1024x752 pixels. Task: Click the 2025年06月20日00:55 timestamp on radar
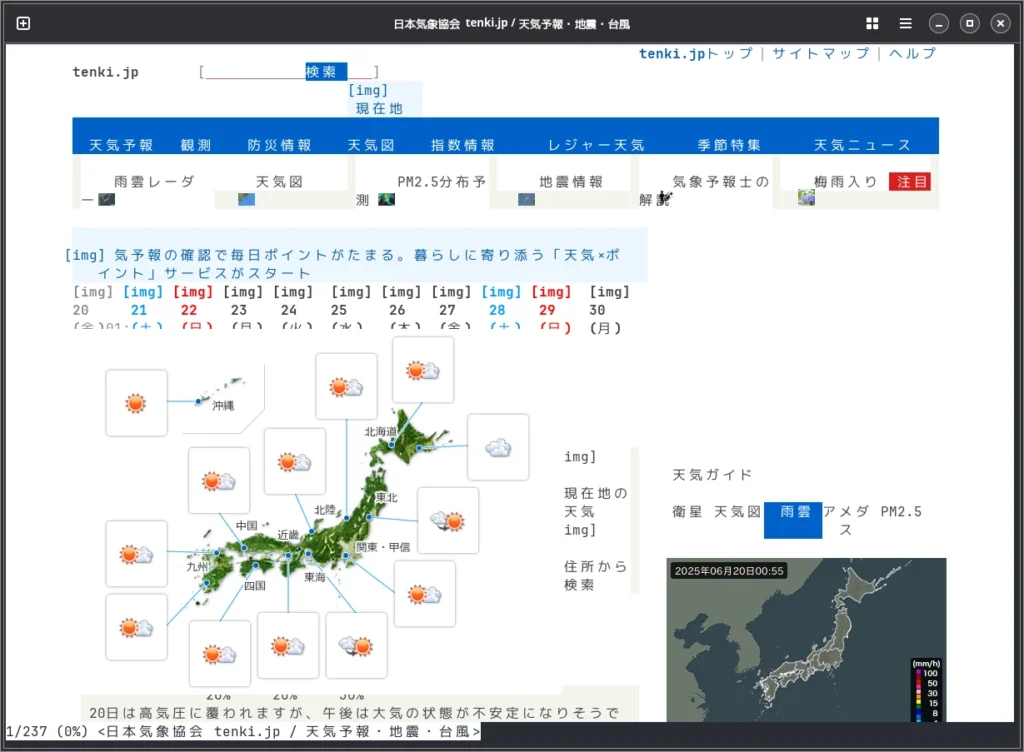[x=729, y=571]
